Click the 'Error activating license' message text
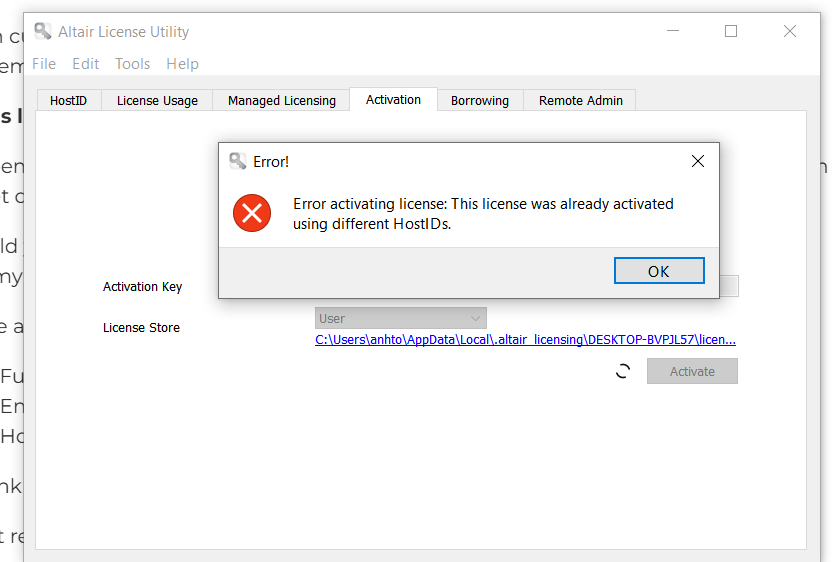The height and width of the screenshot is (562, 832). point(483,213)
